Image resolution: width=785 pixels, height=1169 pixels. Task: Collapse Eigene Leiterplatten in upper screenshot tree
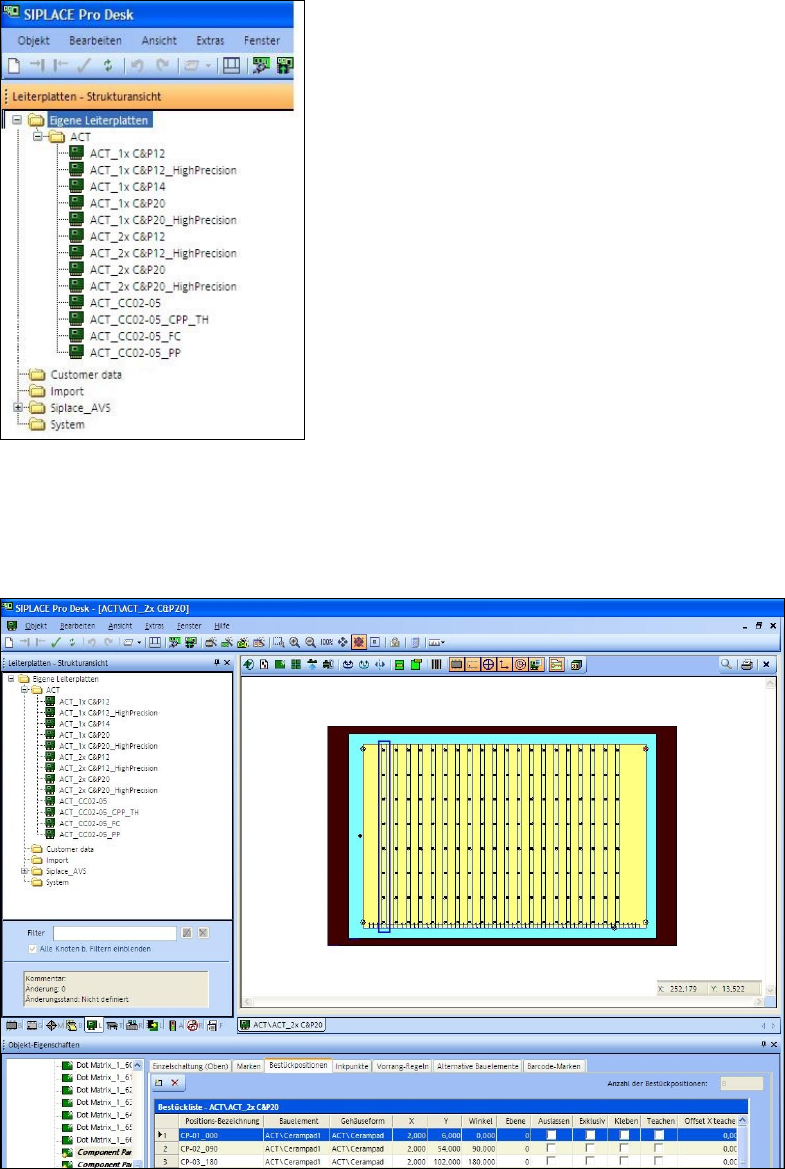pos(17,119)
